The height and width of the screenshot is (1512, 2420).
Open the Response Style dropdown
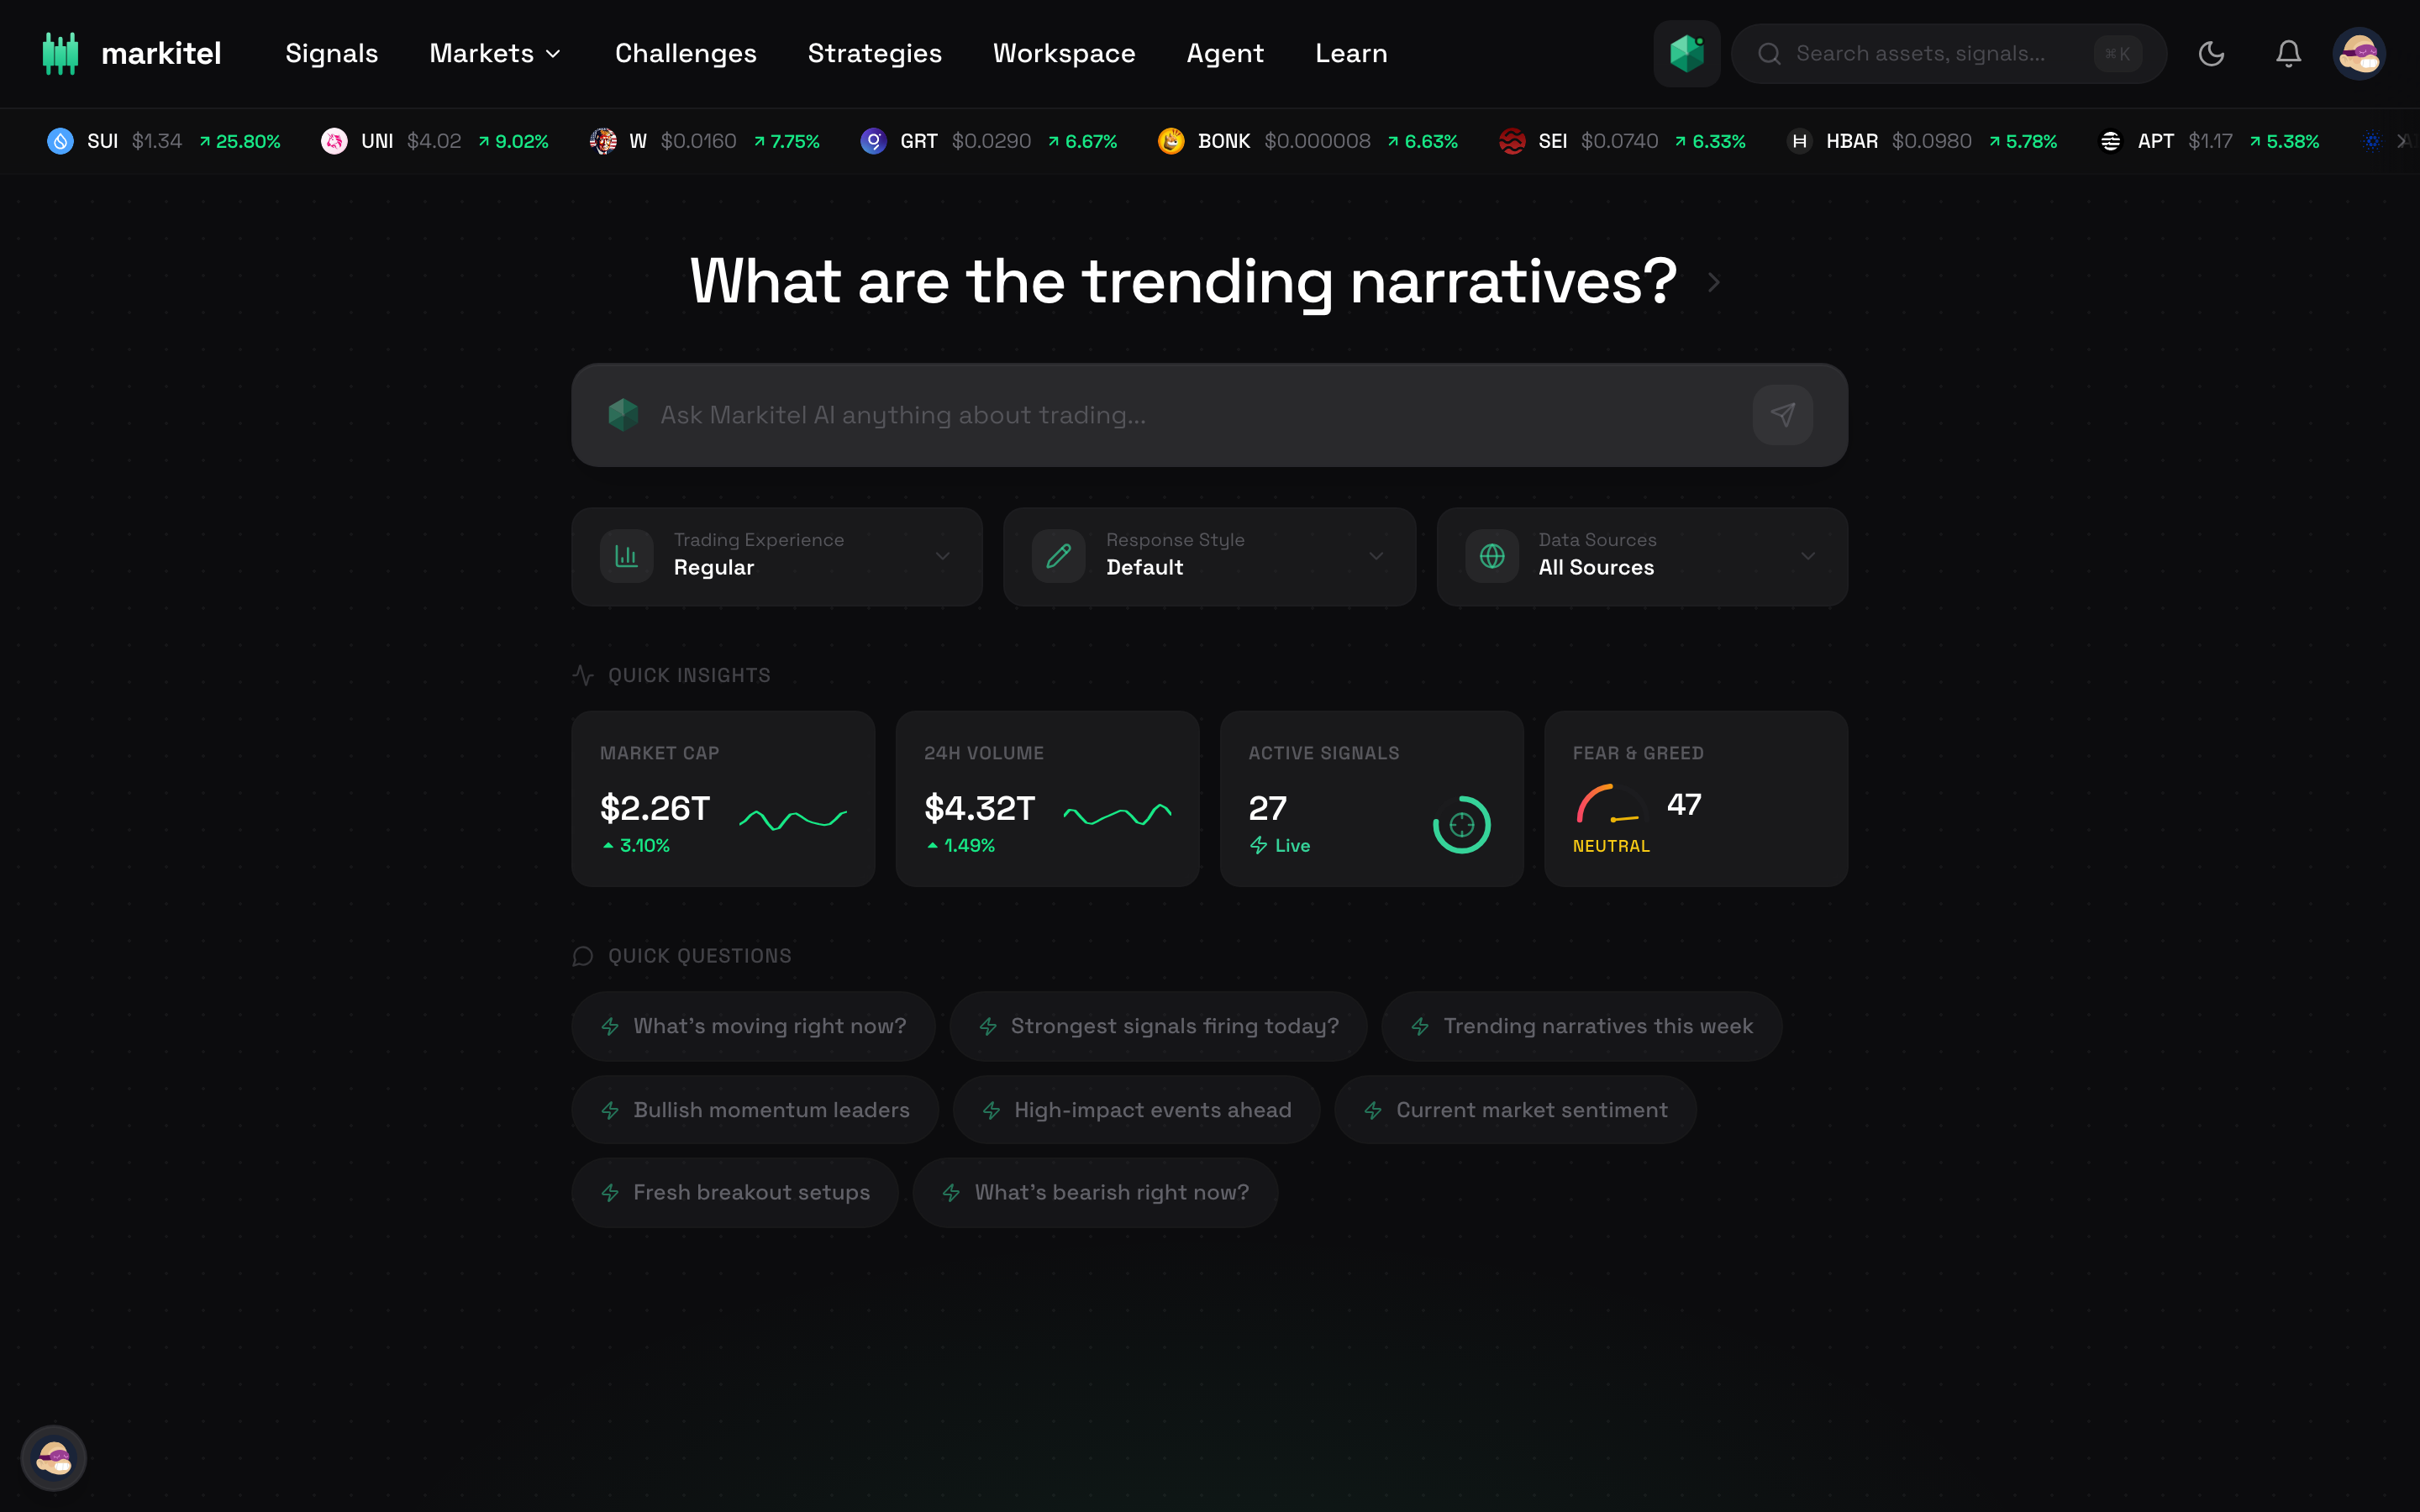click(1209, 556)
